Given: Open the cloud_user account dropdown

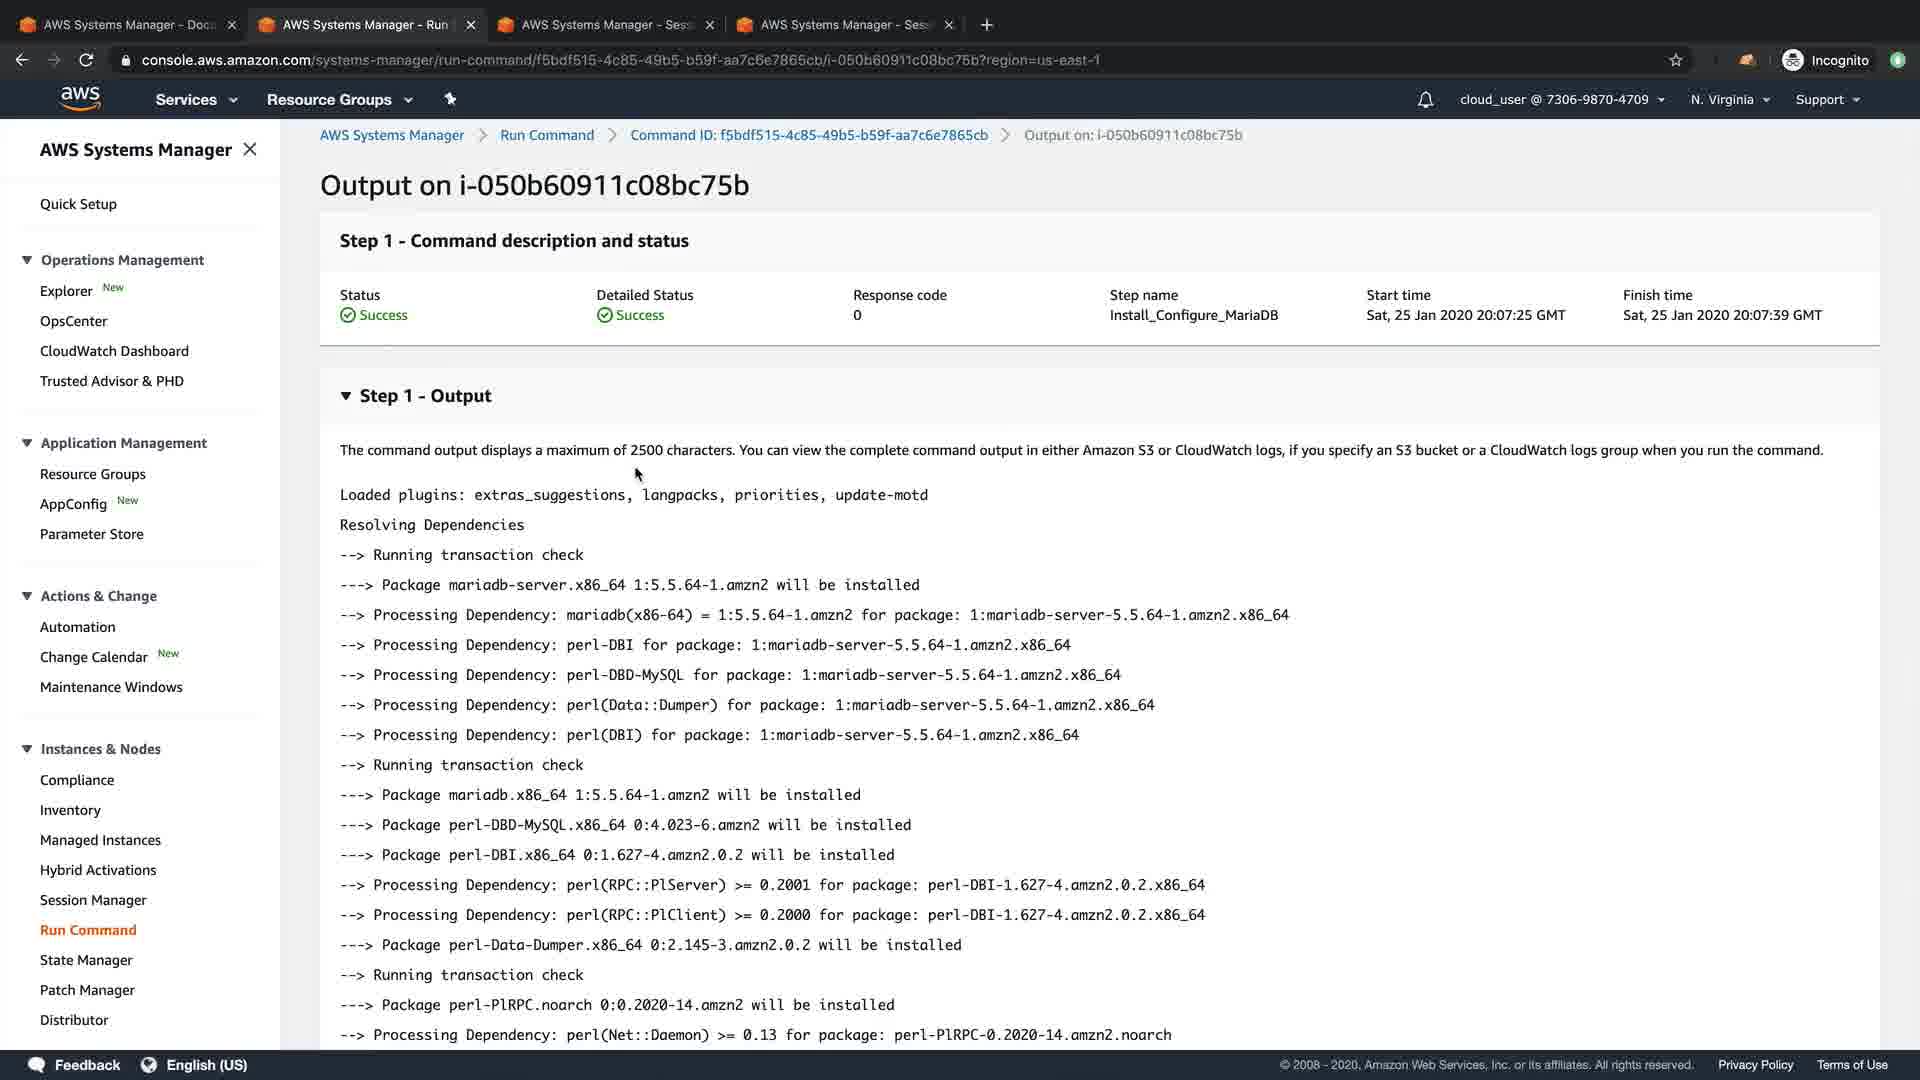Looking at the screenshot, I should tap(1561, 100).
